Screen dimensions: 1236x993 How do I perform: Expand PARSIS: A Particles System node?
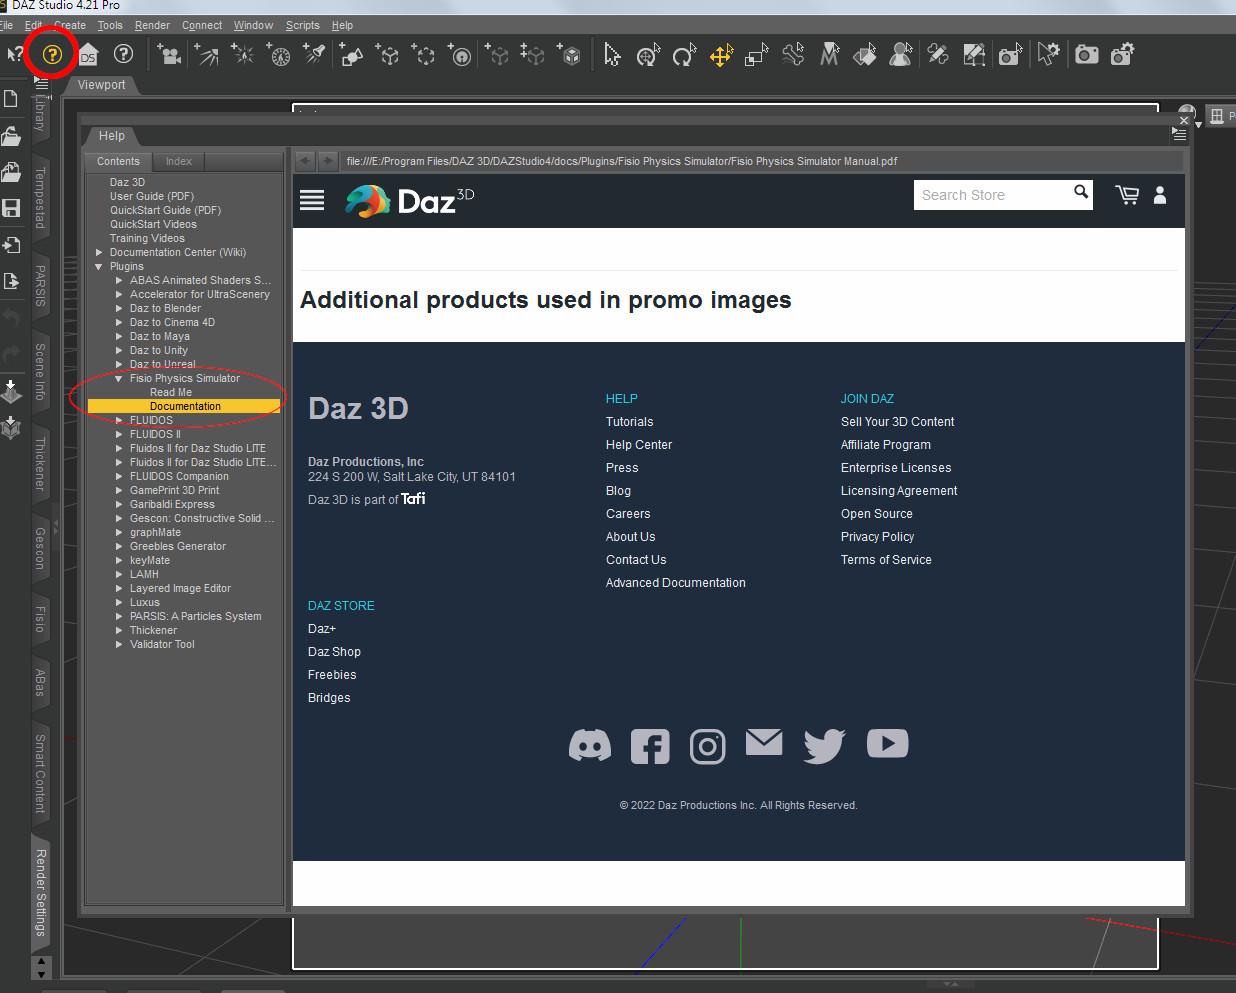[x=119, y=617]
